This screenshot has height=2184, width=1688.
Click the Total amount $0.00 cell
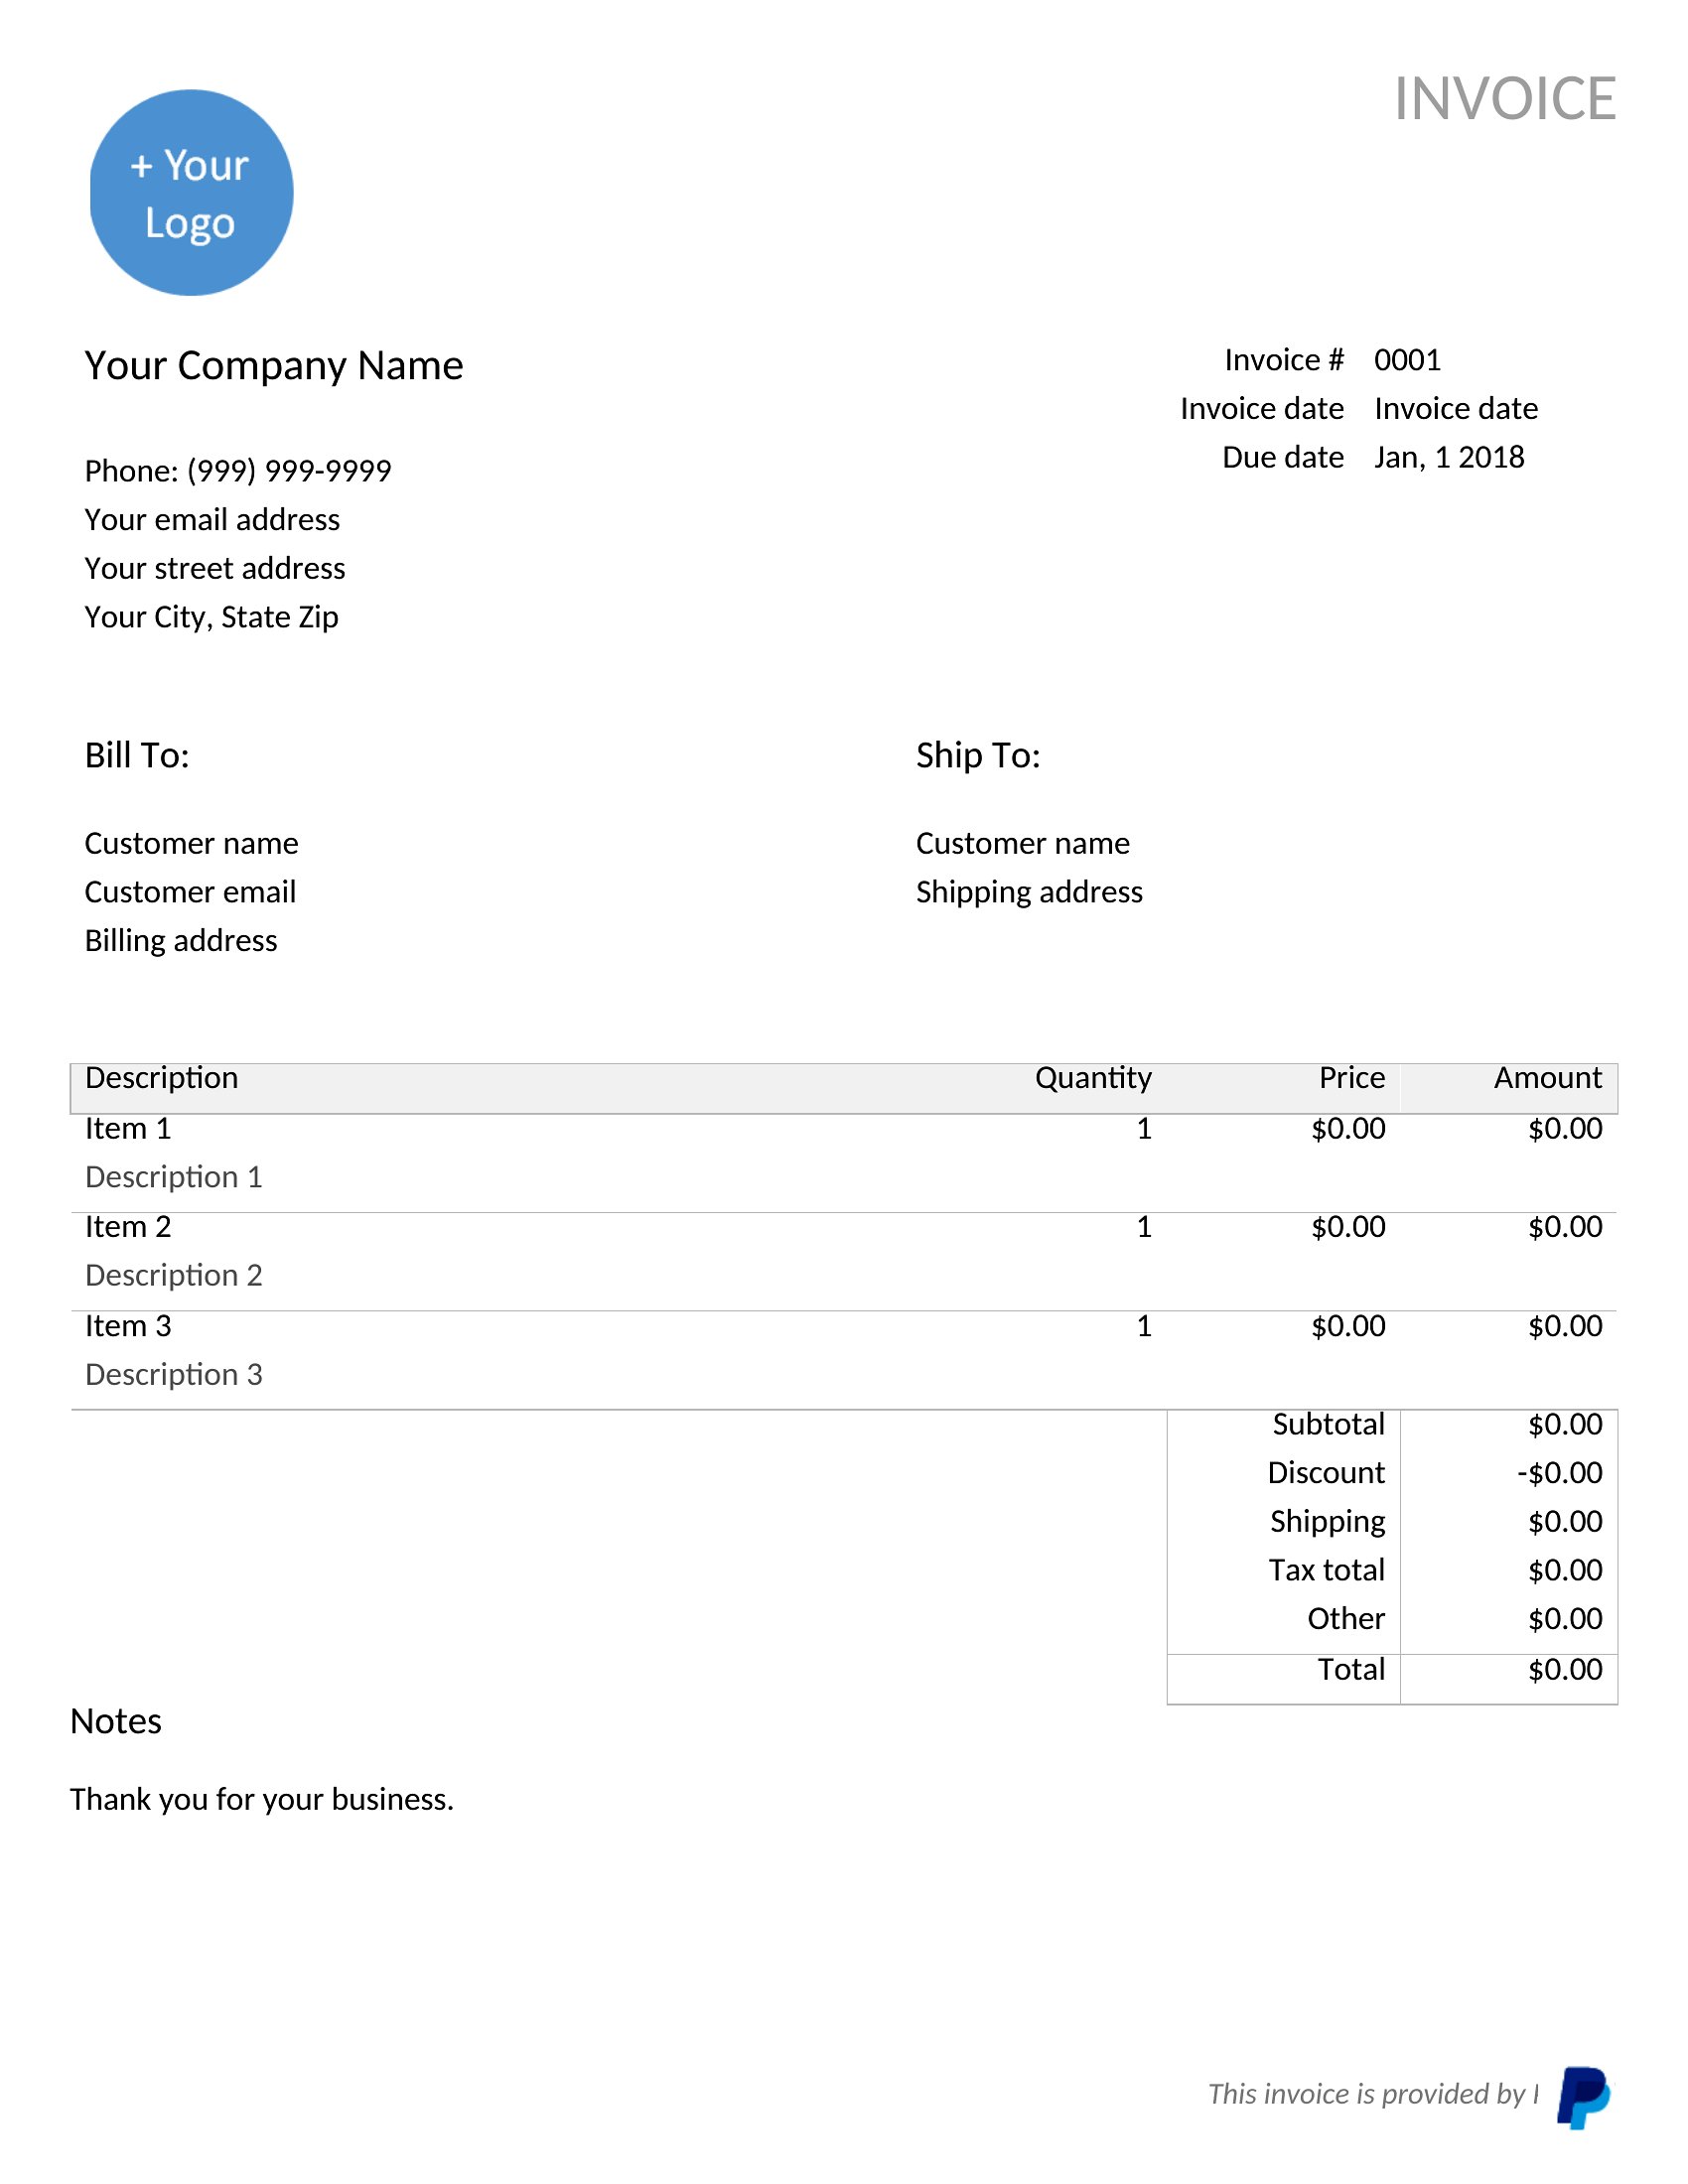1565,1670
